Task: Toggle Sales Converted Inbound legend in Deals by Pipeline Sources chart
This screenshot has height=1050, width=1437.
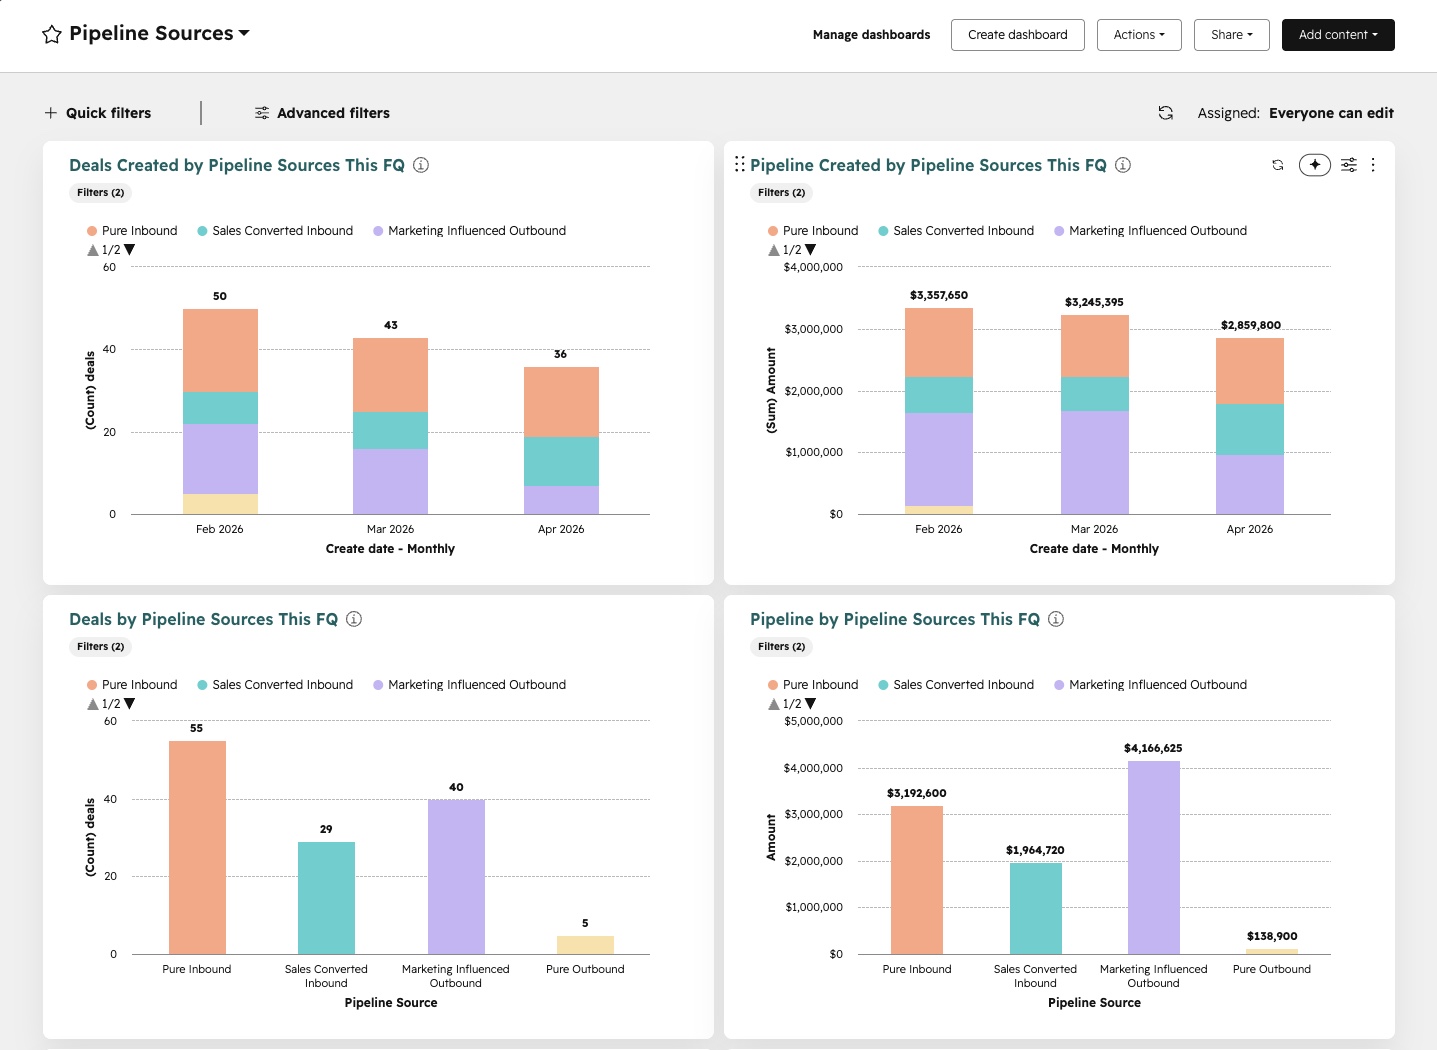Action: coord(275,685)
